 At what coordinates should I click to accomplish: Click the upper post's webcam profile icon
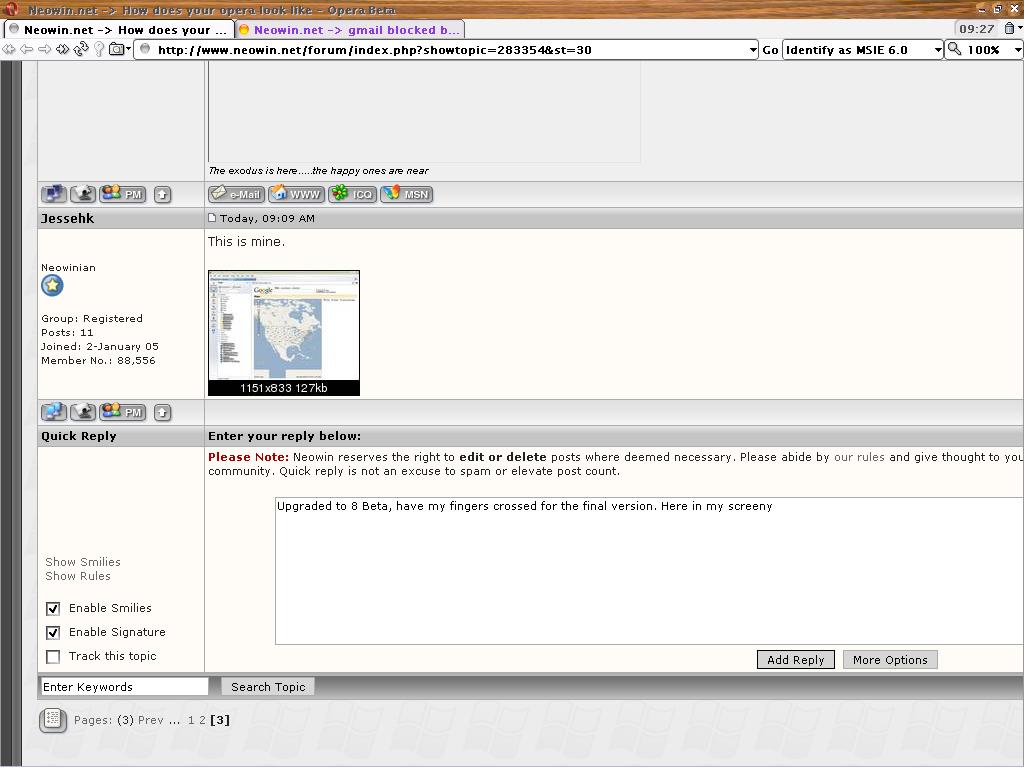(83, 194)
